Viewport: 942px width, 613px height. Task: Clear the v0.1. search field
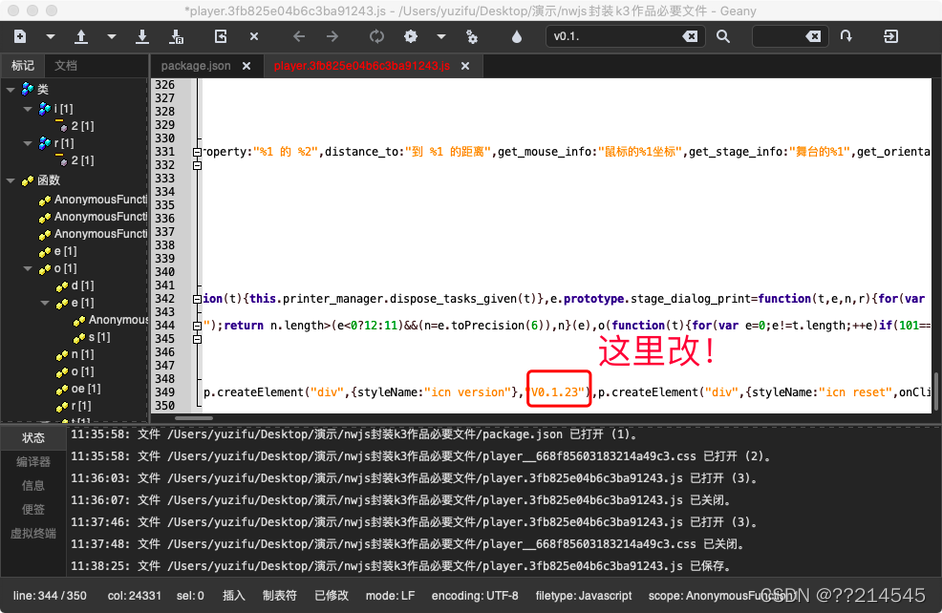(690, 37)
